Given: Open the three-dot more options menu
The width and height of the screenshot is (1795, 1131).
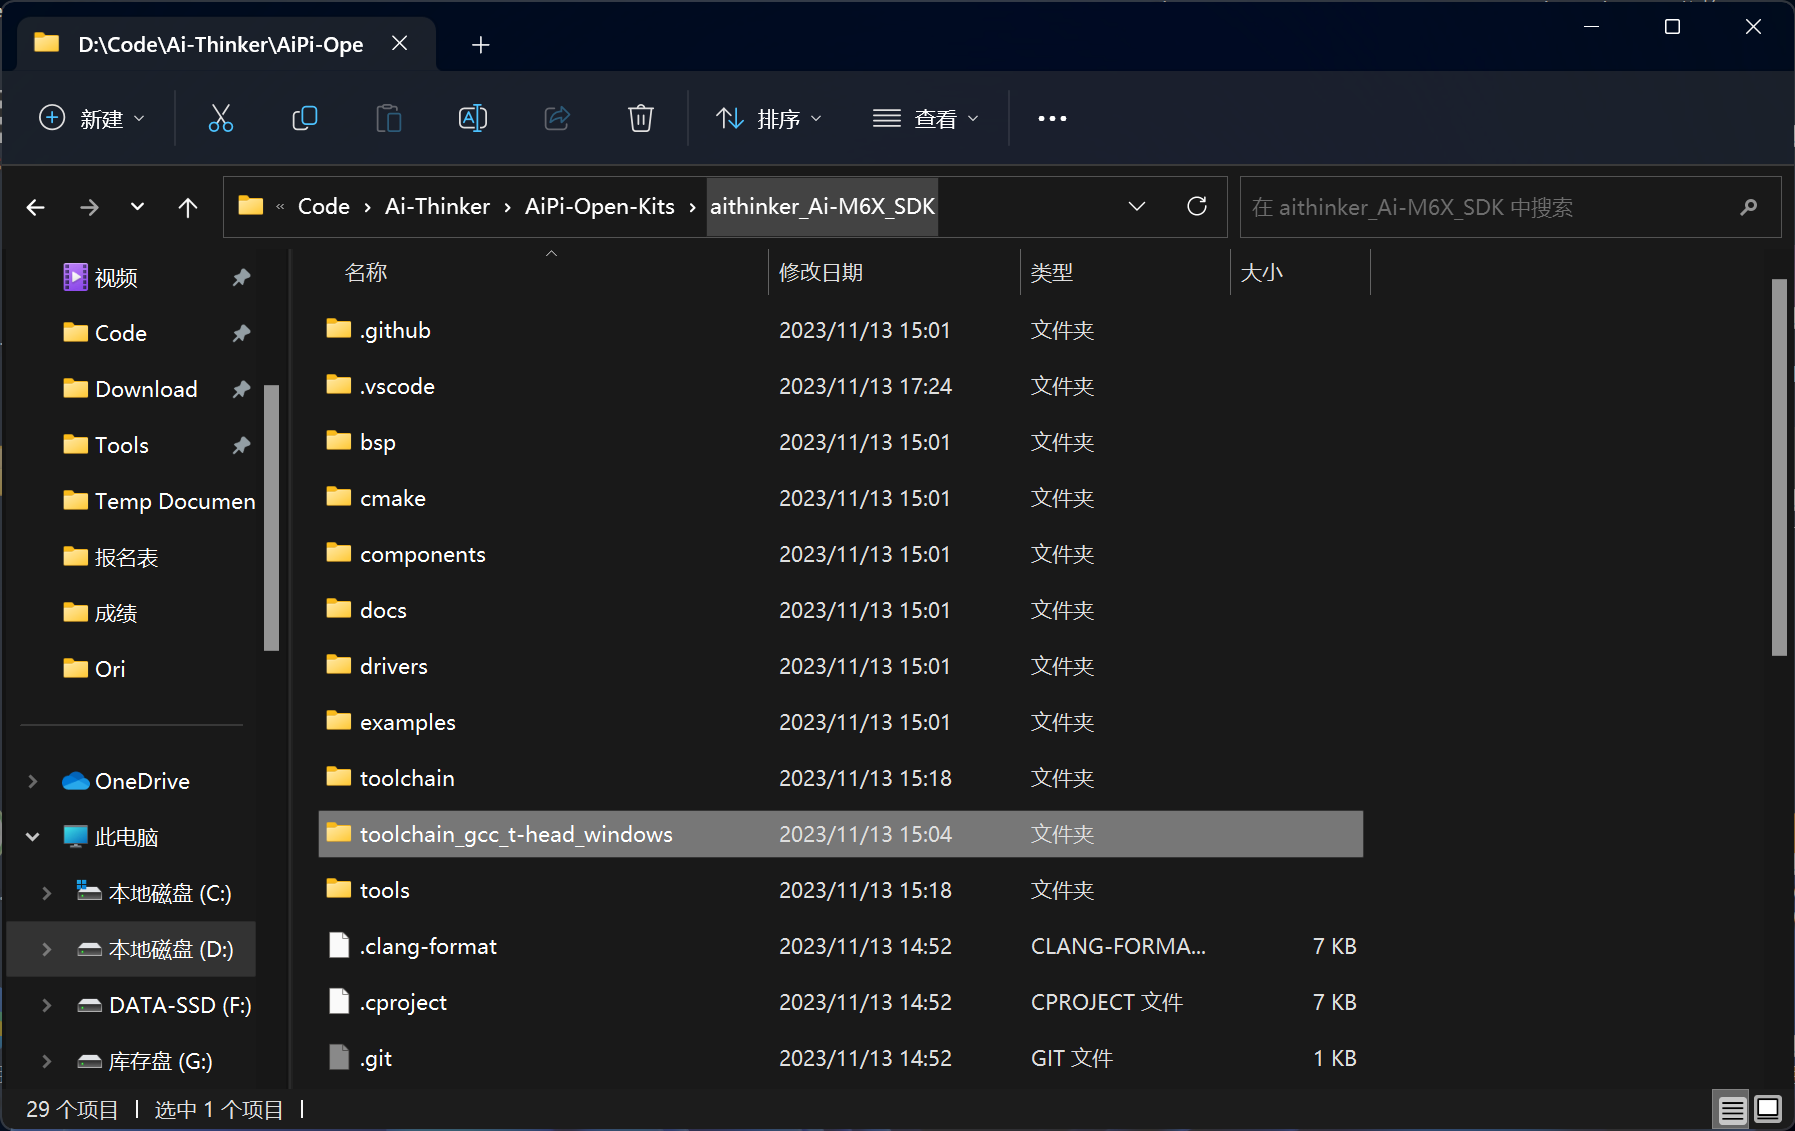Looking at the screenshot, I should click(x=1052, y=118).
